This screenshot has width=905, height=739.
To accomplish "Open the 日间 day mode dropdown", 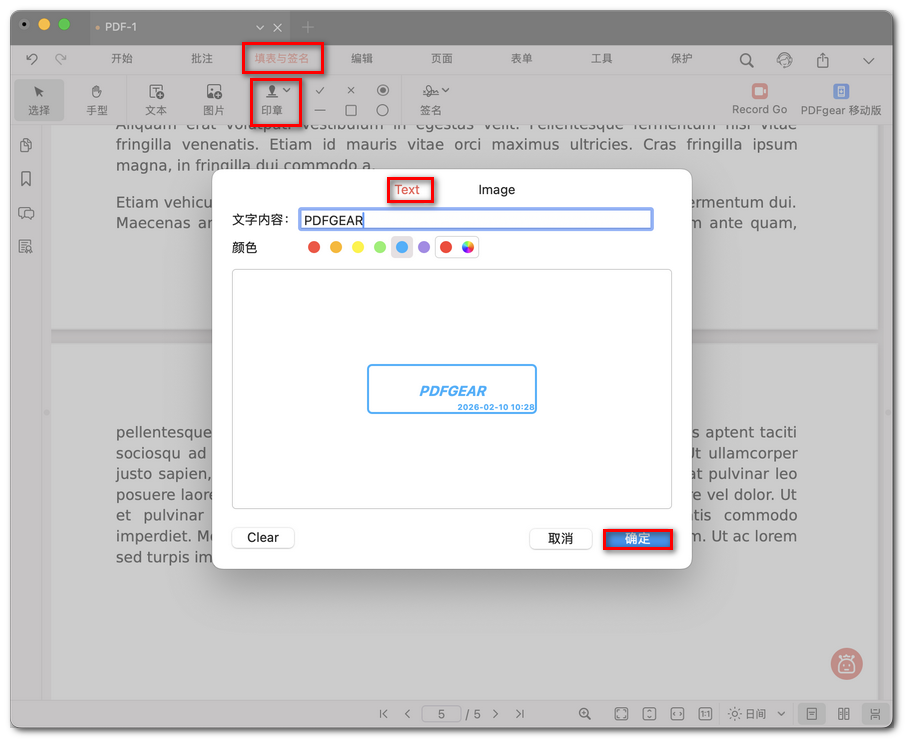I will click(x=757, y=714).
